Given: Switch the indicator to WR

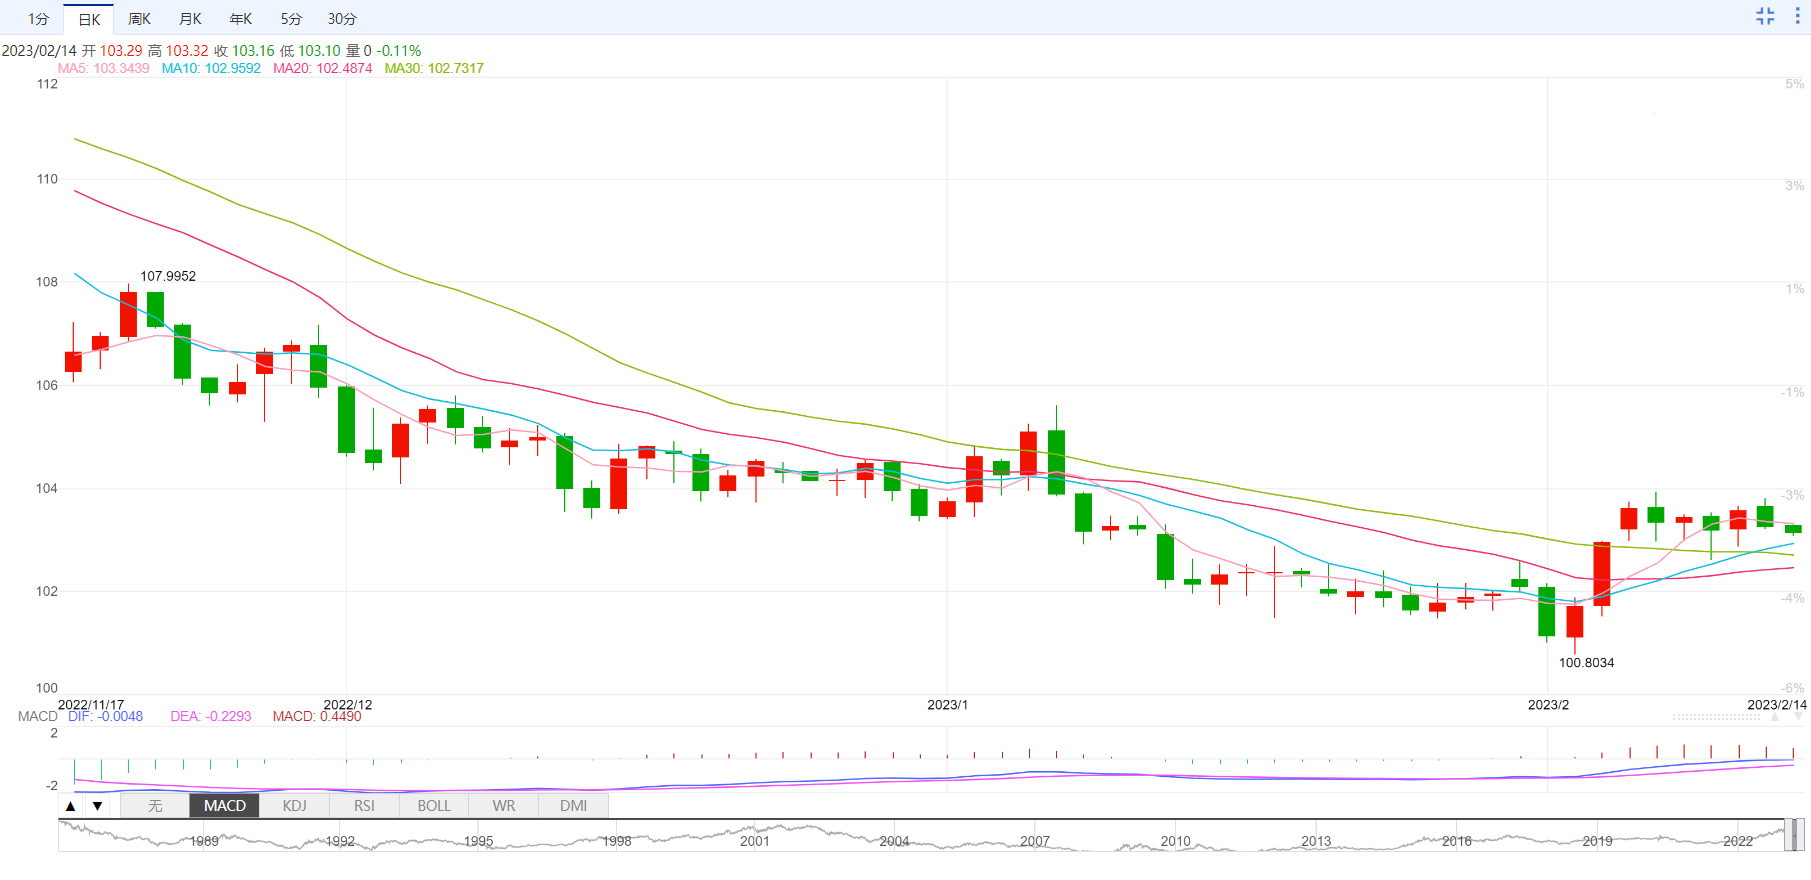Looking at the screenshot, I should (504, 806).
